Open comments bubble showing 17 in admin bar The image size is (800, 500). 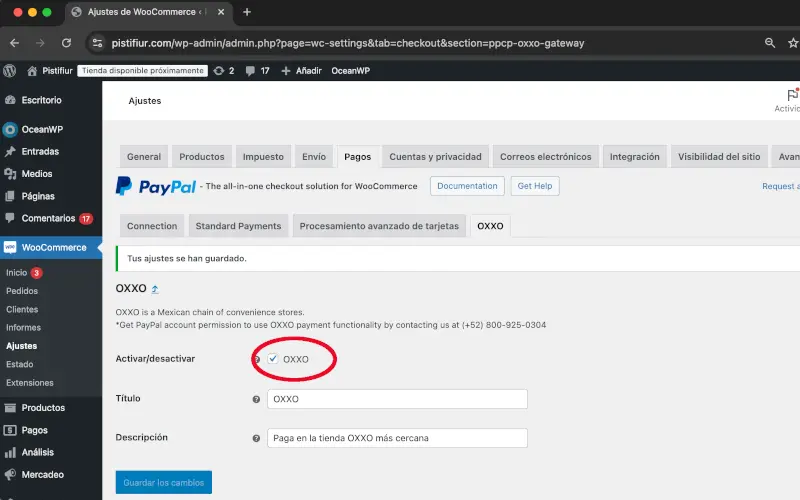coord(257,70)
